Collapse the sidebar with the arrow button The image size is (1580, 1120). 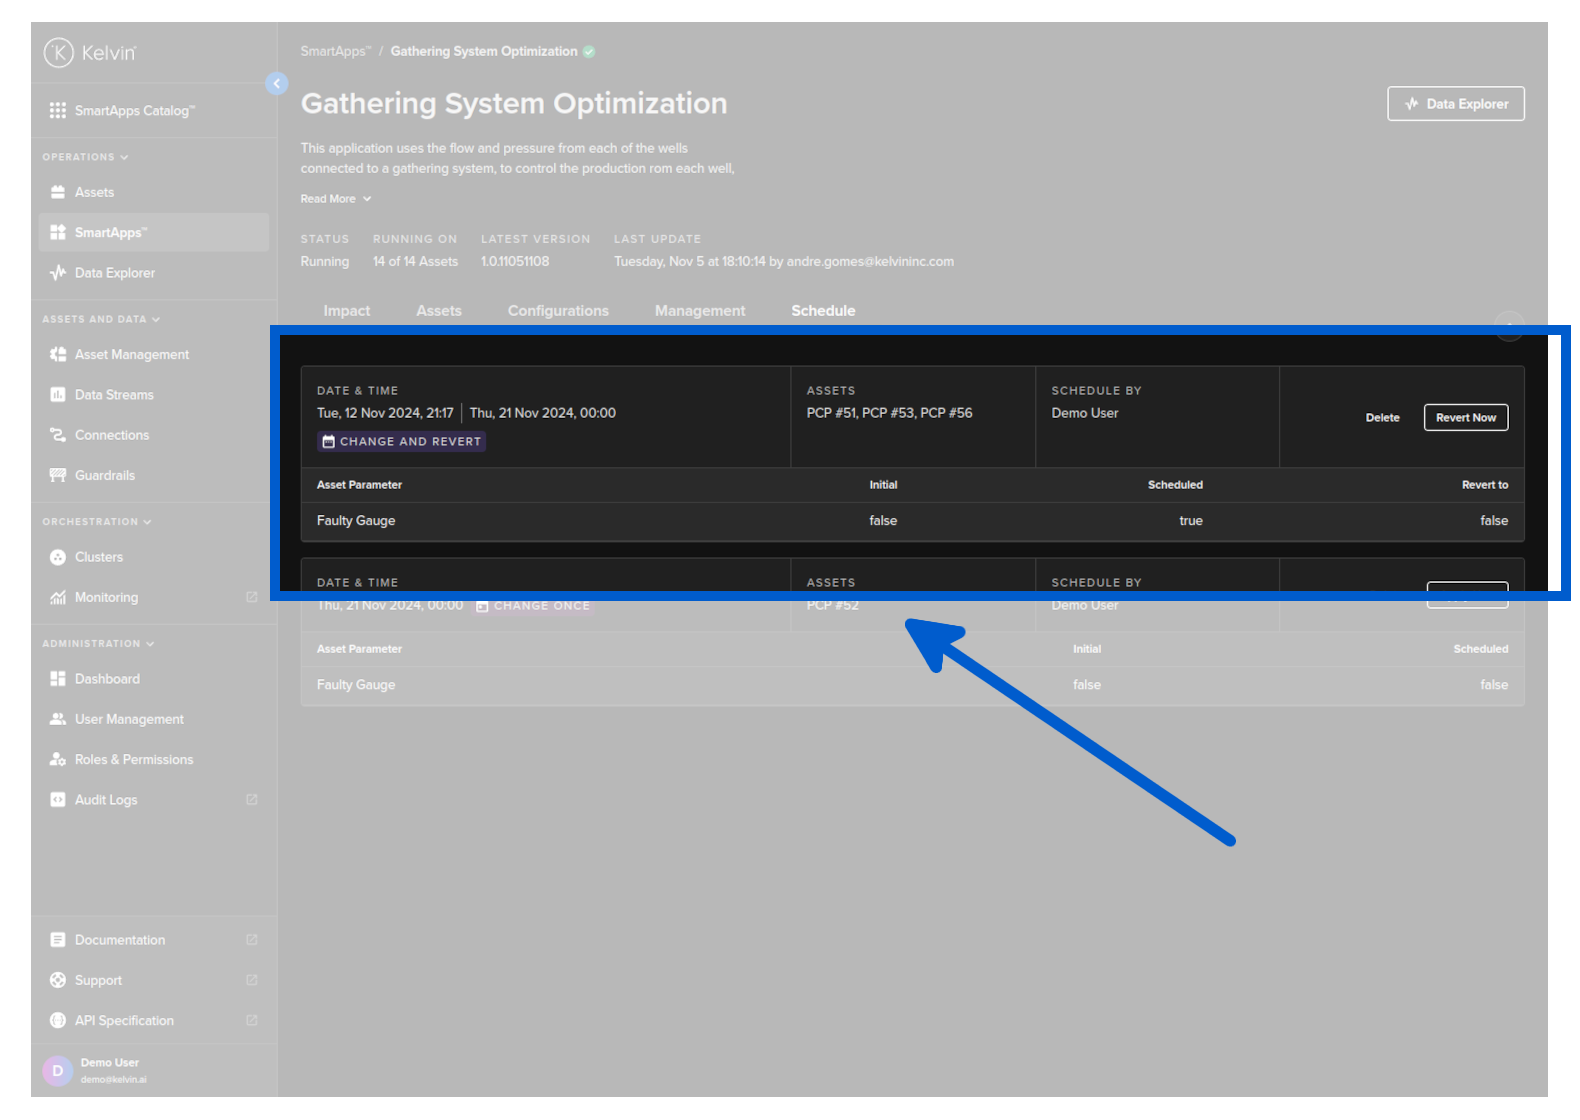tap(277, 84)
